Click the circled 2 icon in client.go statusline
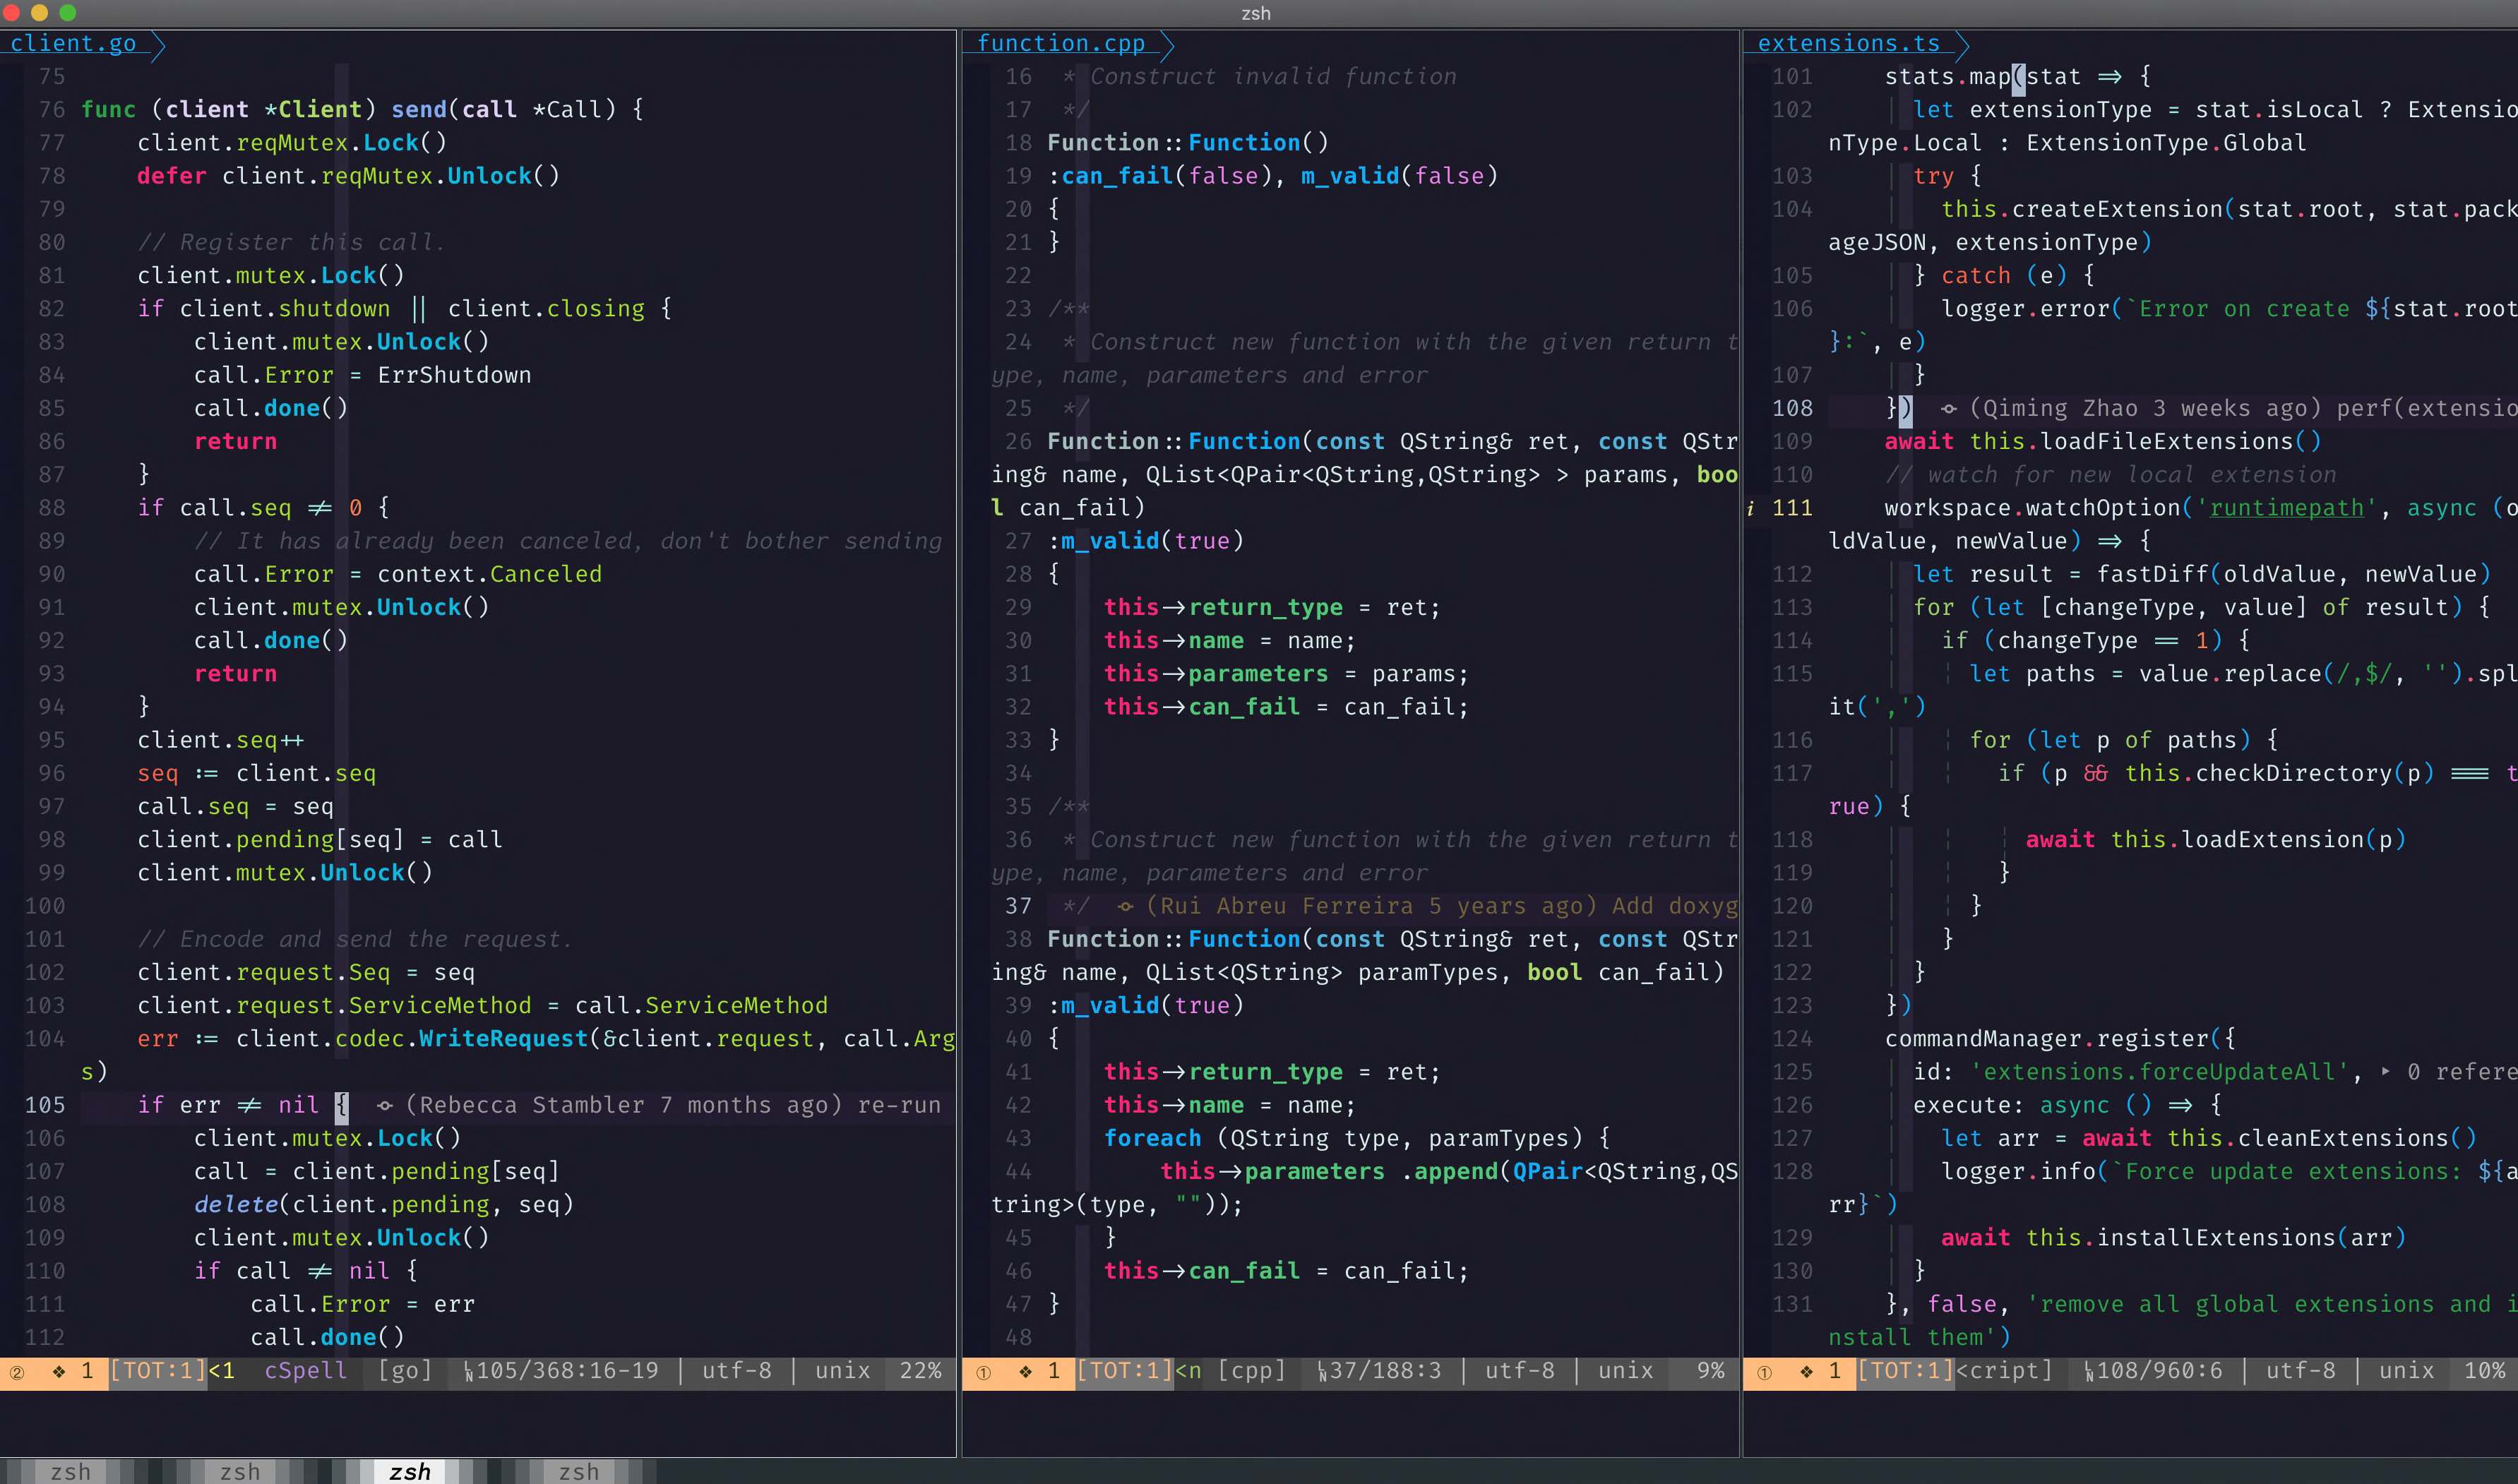Screen dimensions: 2518x1484 [17, 1372]
